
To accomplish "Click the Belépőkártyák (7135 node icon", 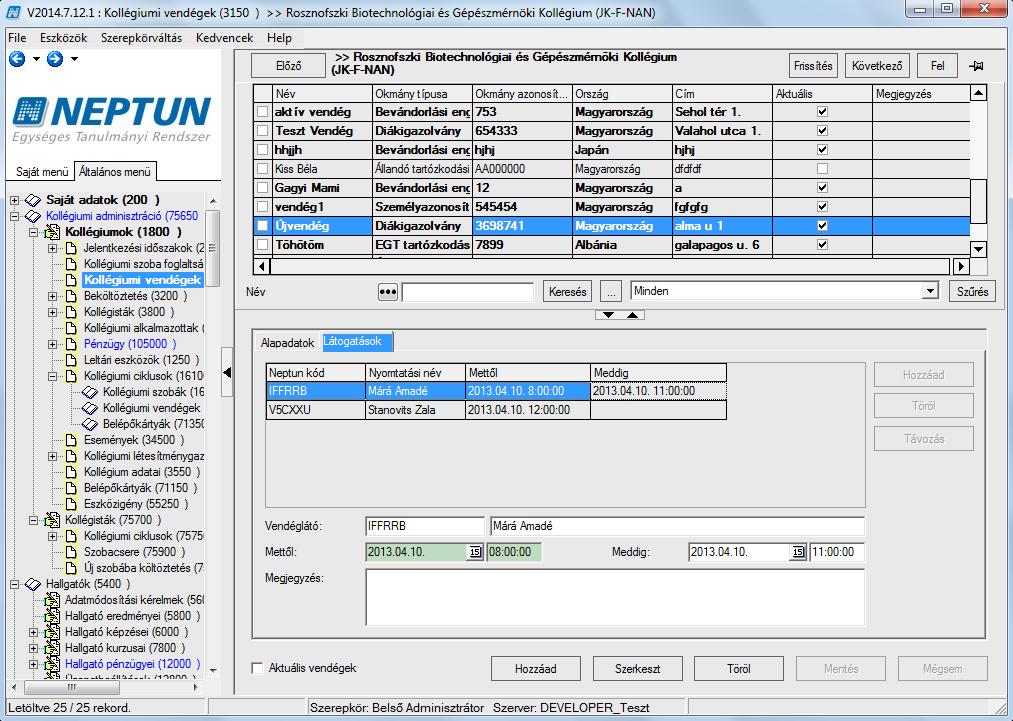I will click(x=90, y=424).
